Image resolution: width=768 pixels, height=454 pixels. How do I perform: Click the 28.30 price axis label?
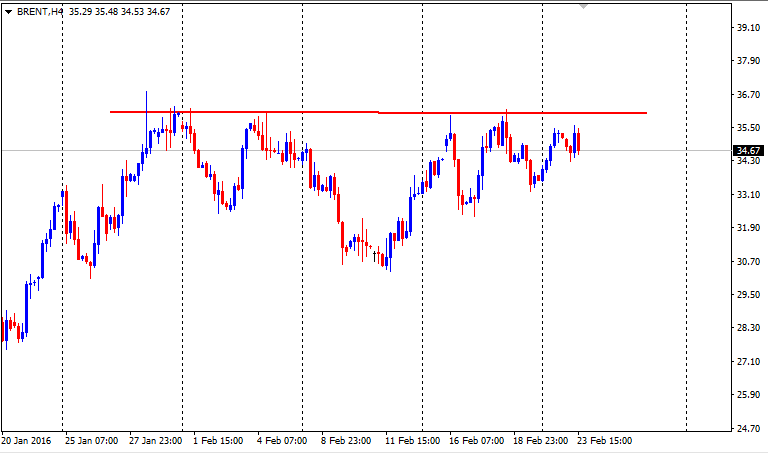(749, 328)
